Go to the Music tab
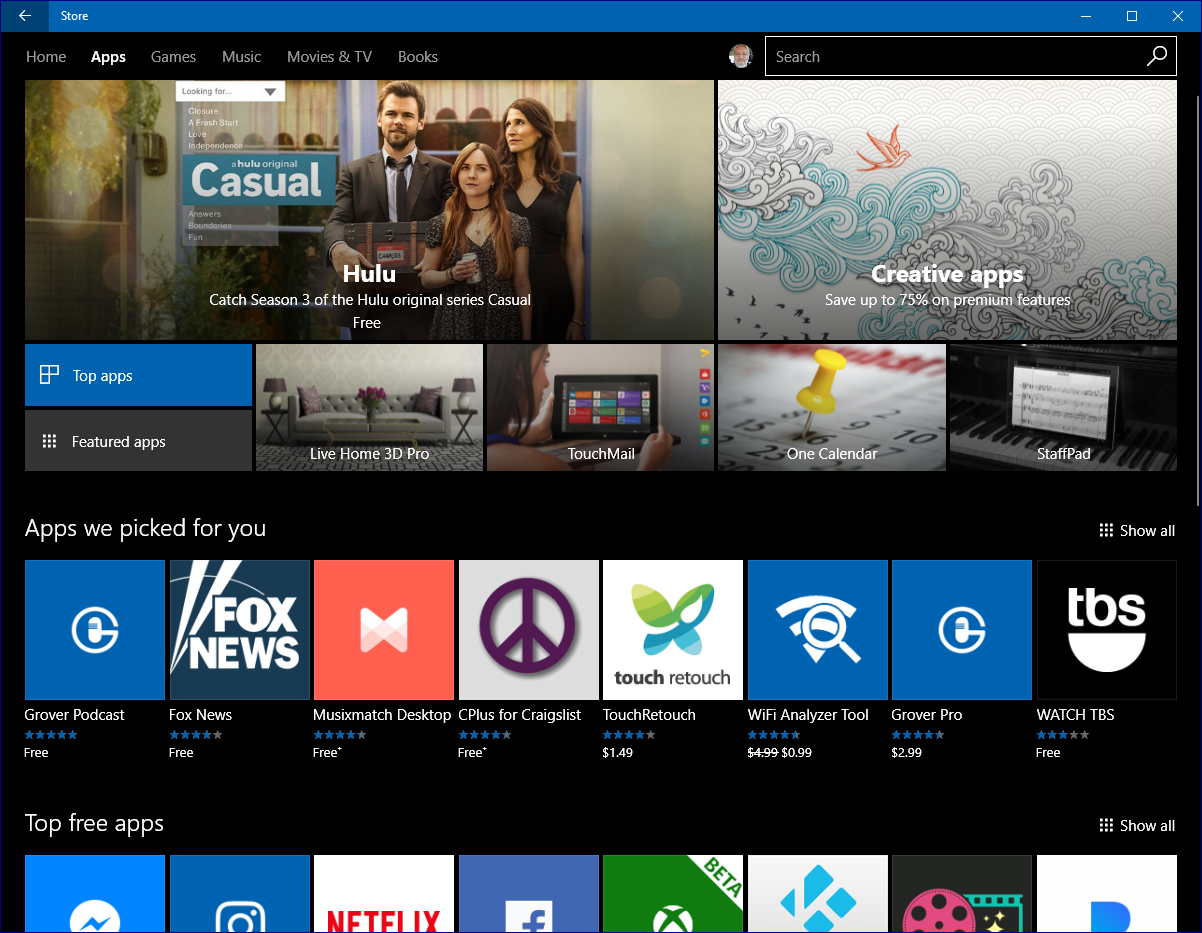Viewport: 1202px width, 933px height. click(241, 57)
